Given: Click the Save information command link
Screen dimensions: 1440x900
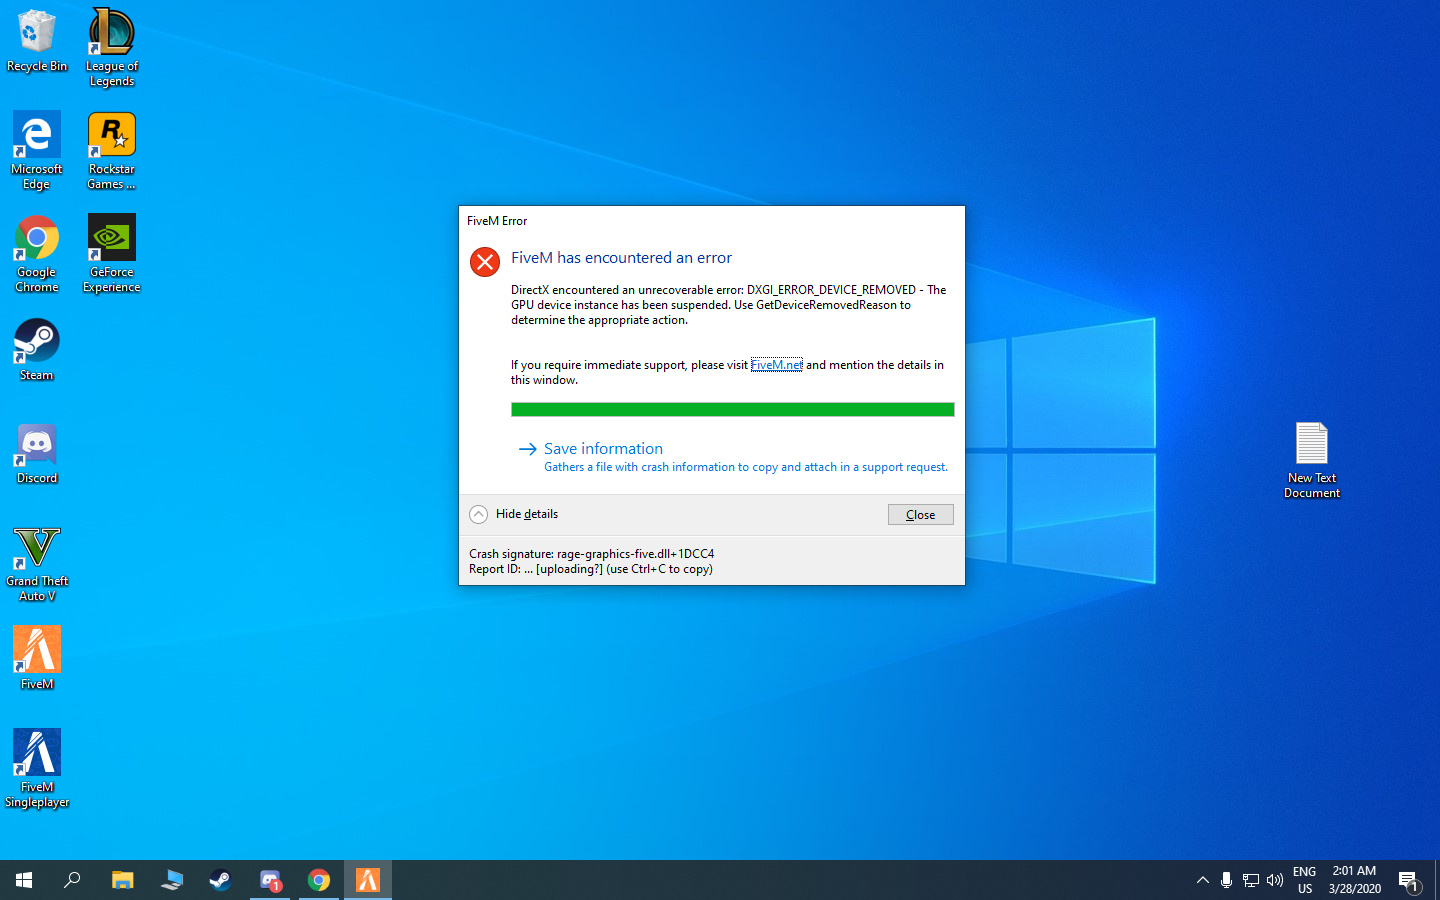Looking at the screenshot, I should pyautogui.click(x=603, y=449).
